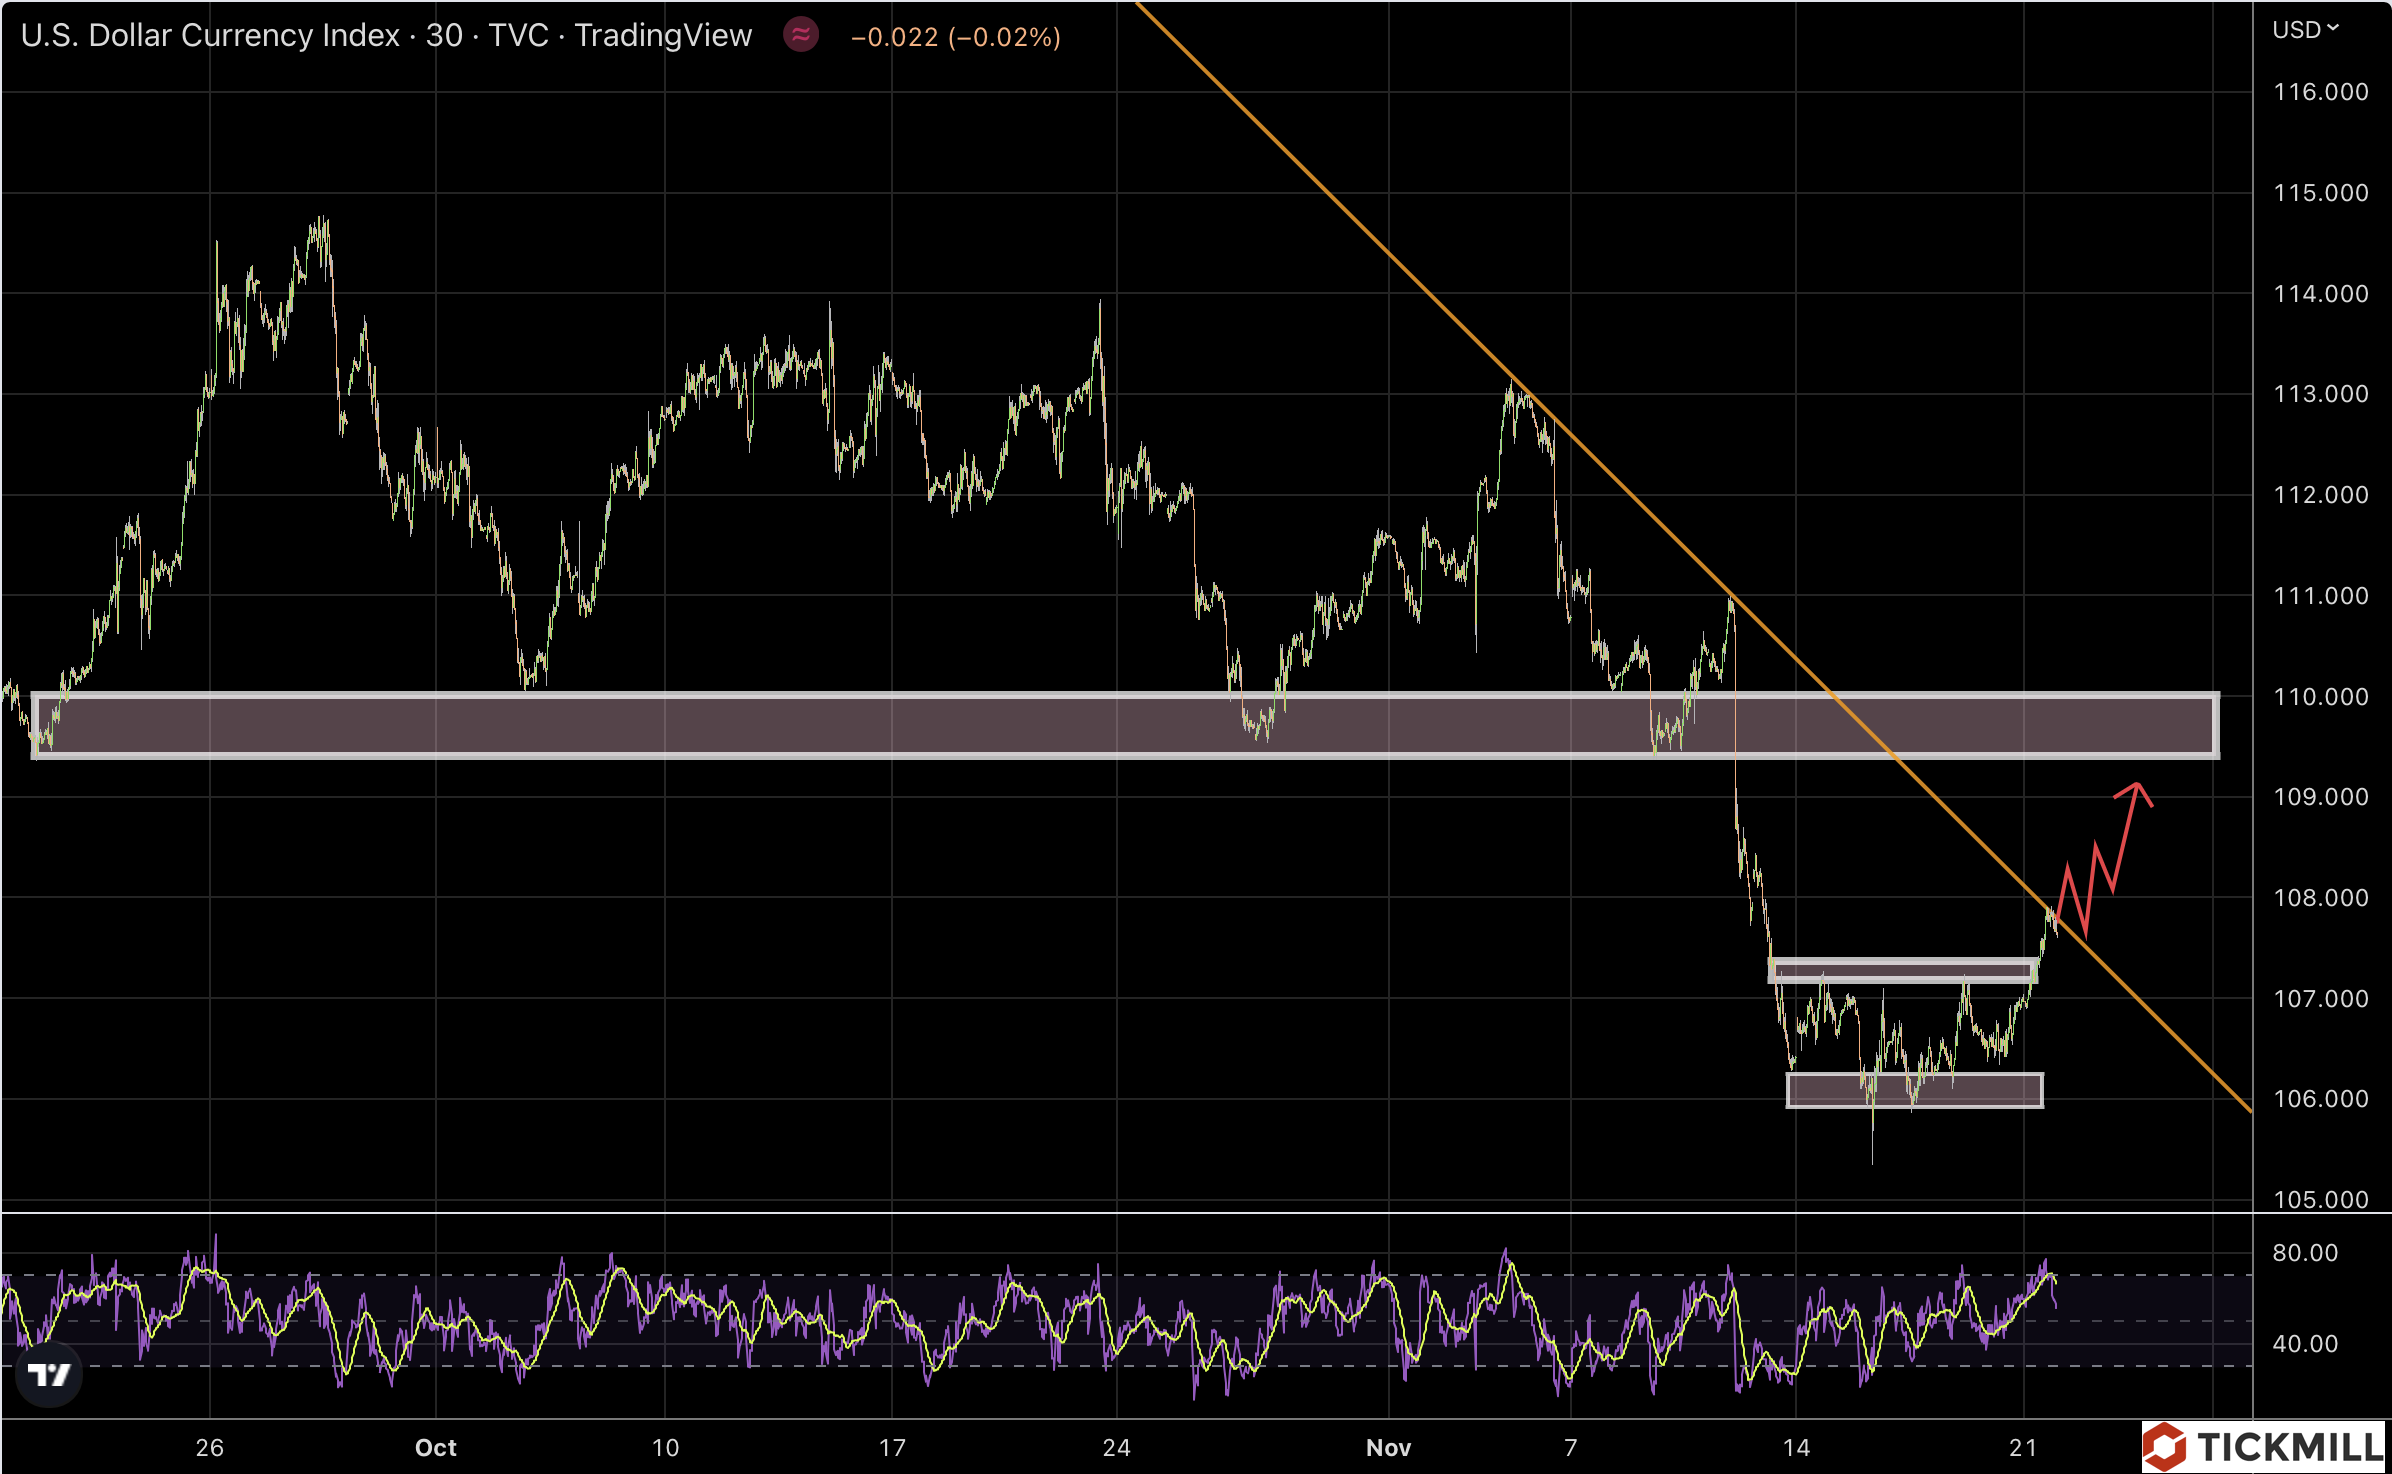The height and width of the screenshot is (1474, 2392).
Task: Click the Nov date label on time axis
Action: click(x=1388, y=1447)
